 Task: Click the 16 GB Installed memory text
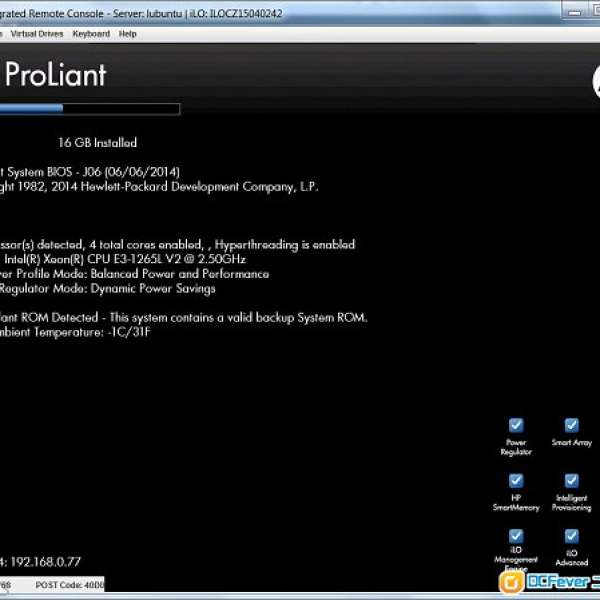pyautogui.click(x=97, y=143)
